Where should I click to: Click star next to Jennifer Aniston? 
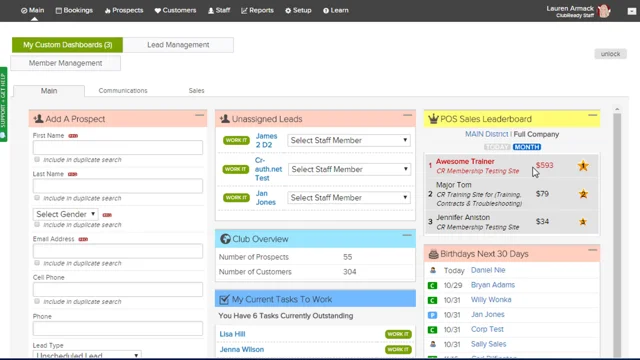(x=583, y=222)
